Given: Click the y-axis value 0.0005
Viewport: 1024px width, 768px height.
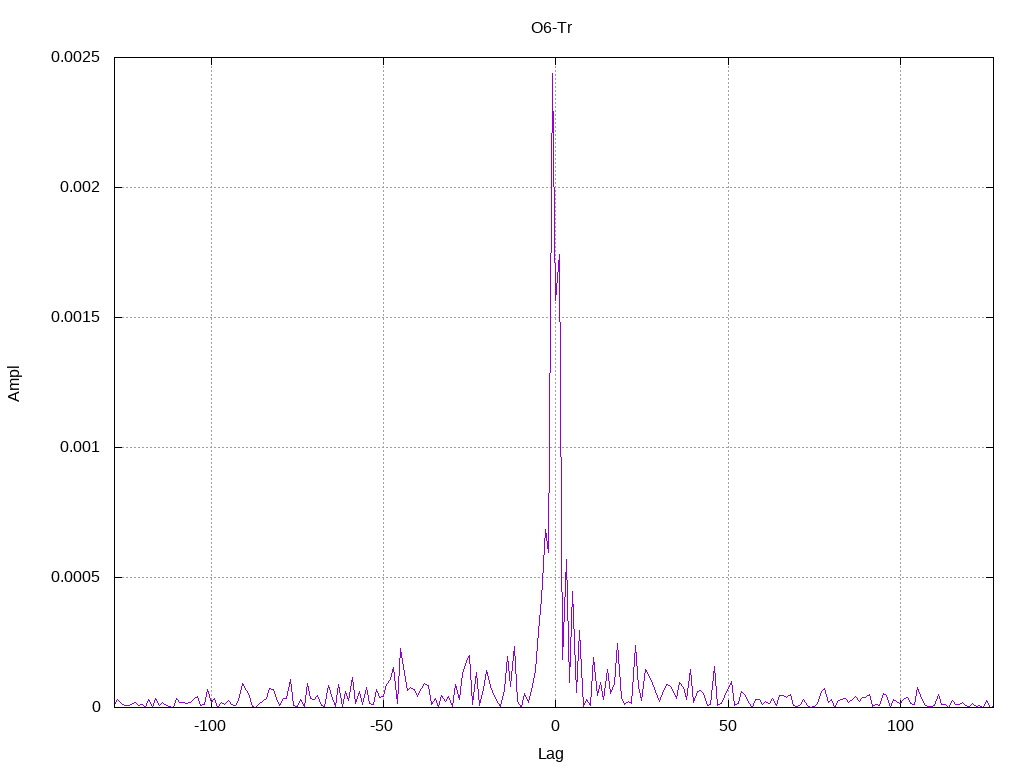Looking at the screenshot, I should (x=76, y=577).
